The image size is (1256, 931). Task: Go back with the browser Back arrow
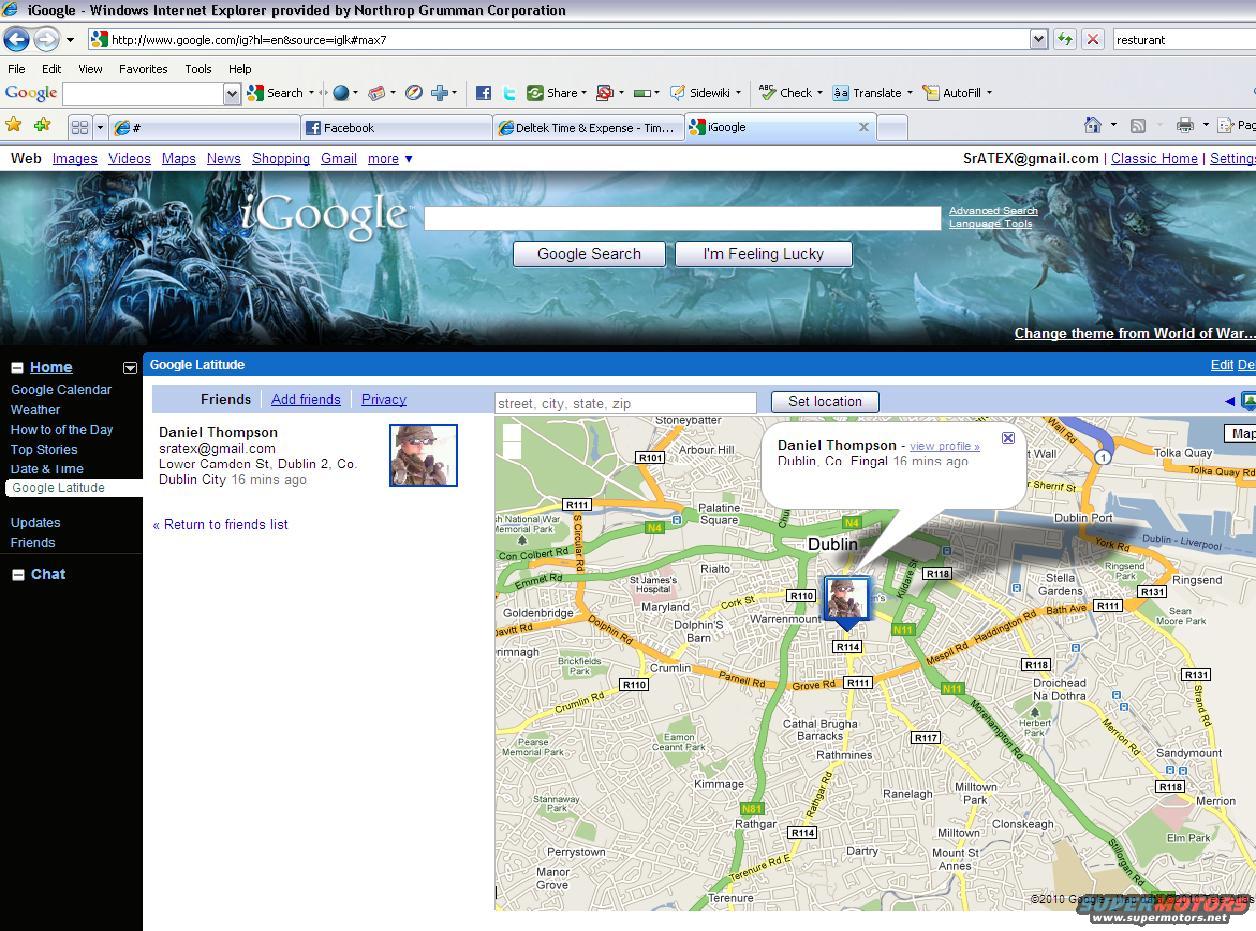click(17, 39)
